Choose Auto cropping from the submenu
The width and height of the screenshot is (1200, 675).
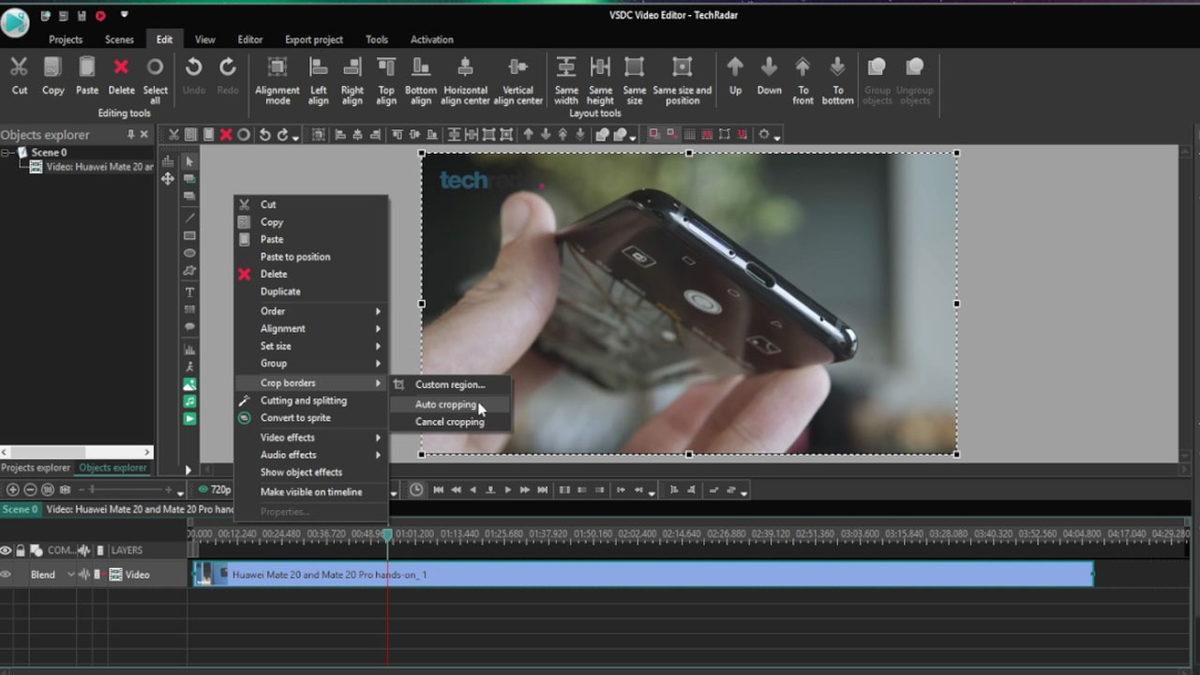click(x=445, y=404)
